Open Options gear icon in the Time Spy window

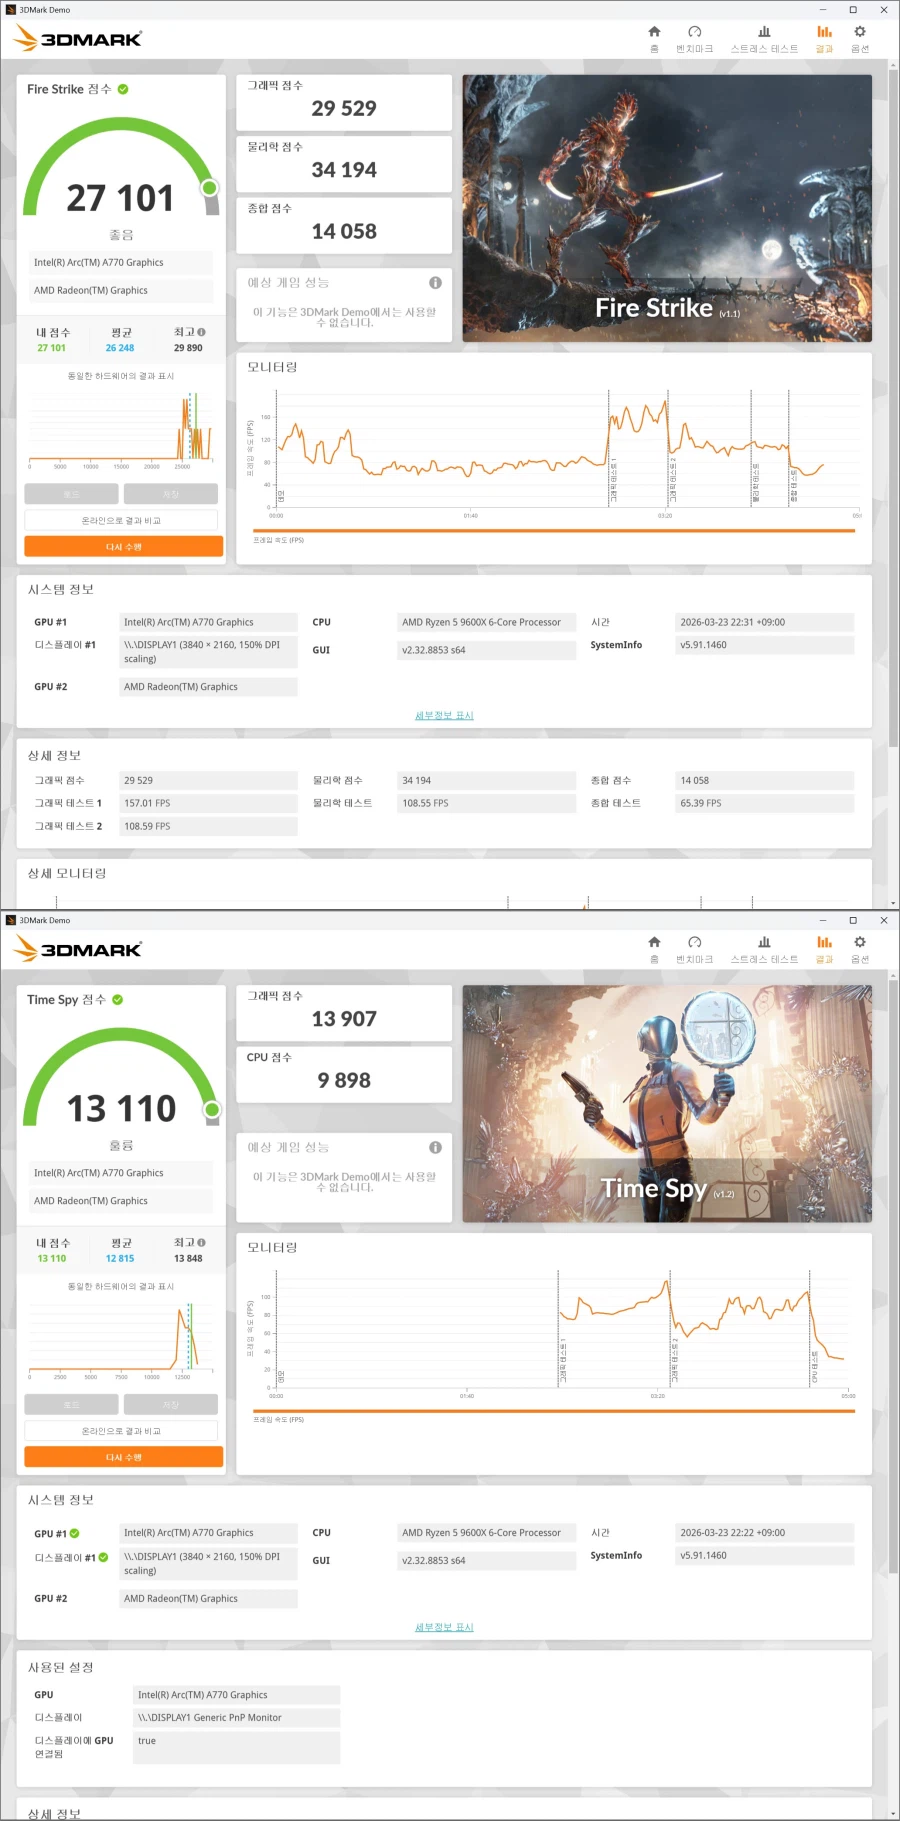click(860, 942)
